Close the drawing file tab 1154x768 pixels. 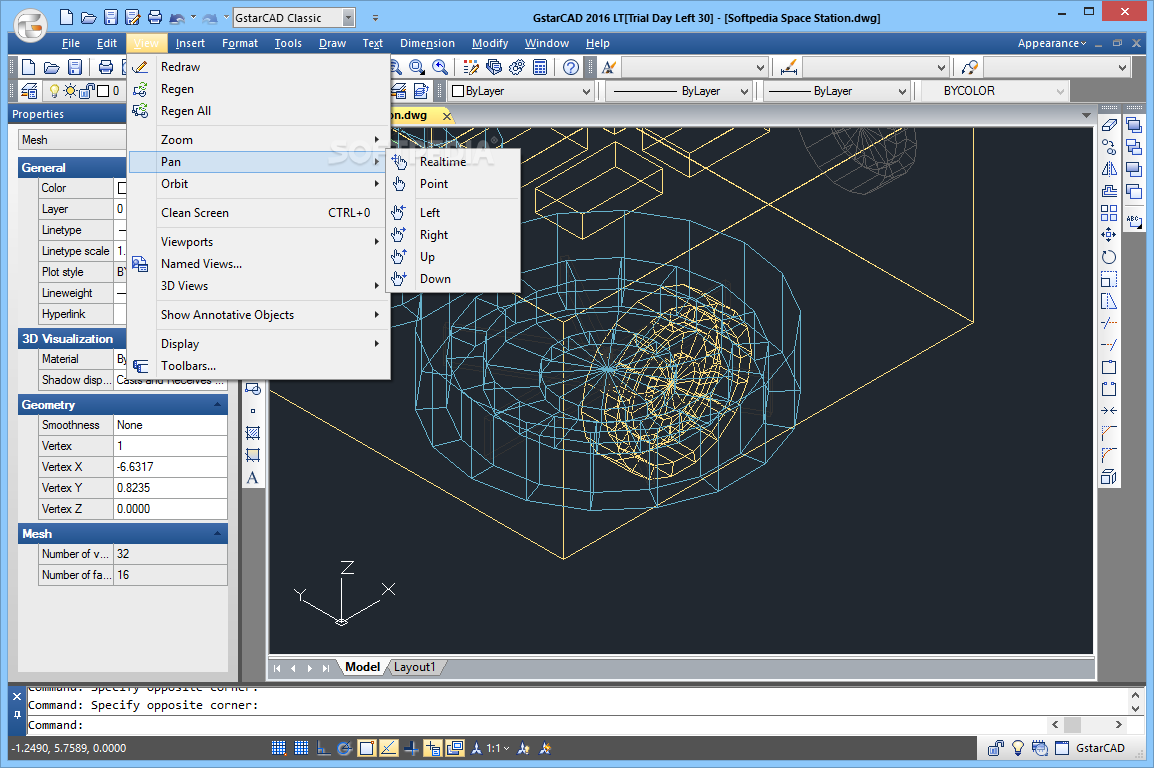click(x=447, y=115)
